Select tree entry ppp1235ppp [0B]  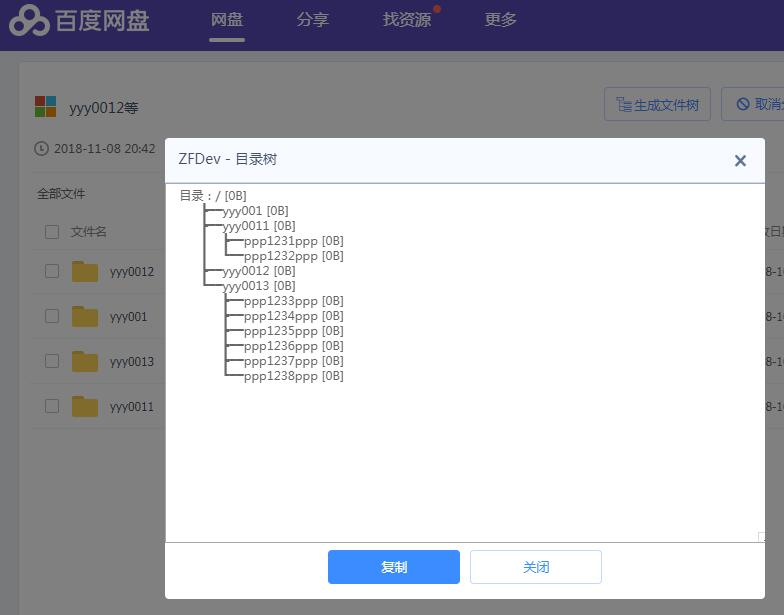294,331
